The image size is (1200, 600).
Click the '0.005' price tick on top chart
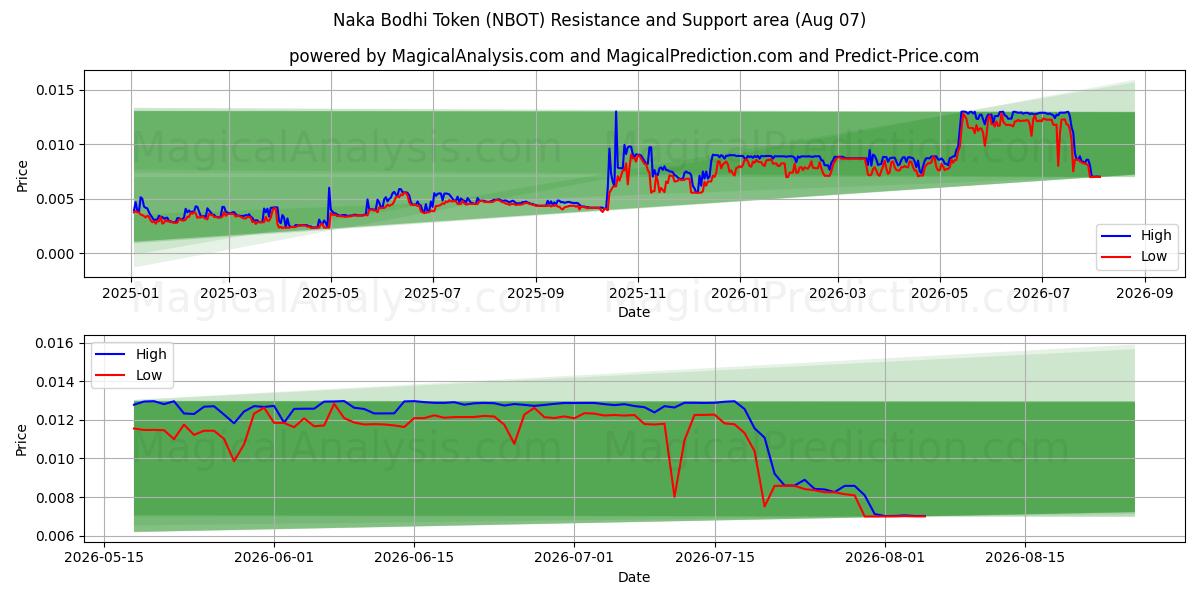pos(57,200)
